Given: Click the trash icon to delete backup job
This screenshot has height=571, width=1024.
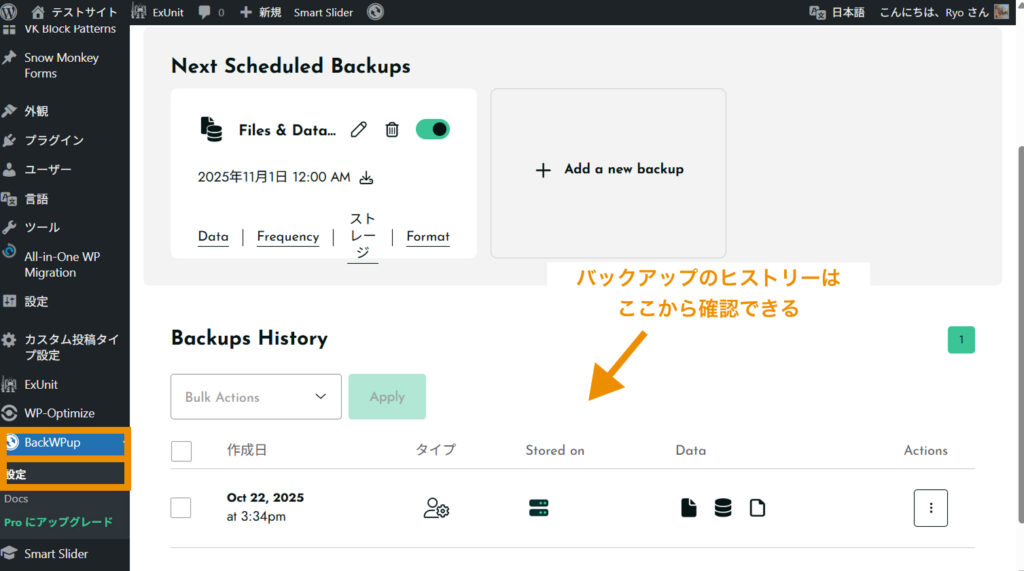Looking at the screenshot, I should tap(392, 129).
